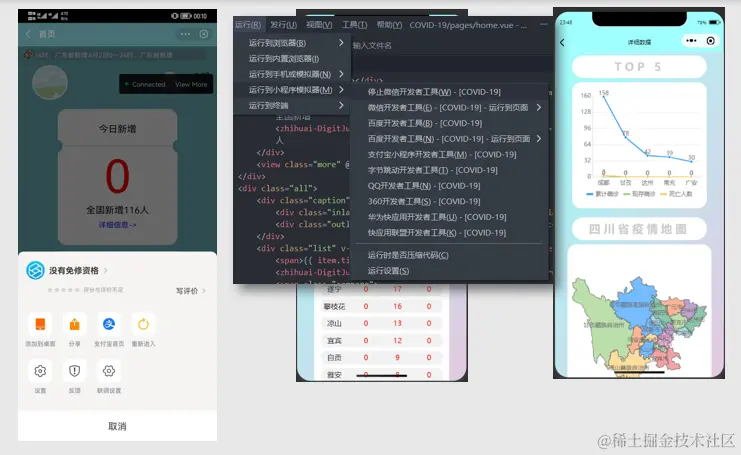Screen dimensions: 741x455
Task: Tap the 分享 share icon
Action: 75,324
